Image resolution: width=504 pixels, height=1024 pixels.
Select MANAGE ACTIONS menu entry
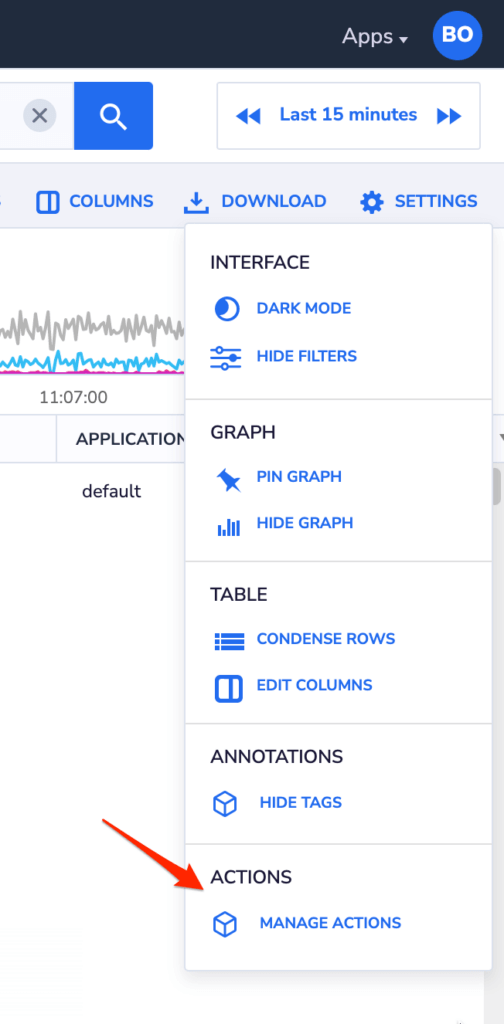pyautogui.click(x=330, y=923)
